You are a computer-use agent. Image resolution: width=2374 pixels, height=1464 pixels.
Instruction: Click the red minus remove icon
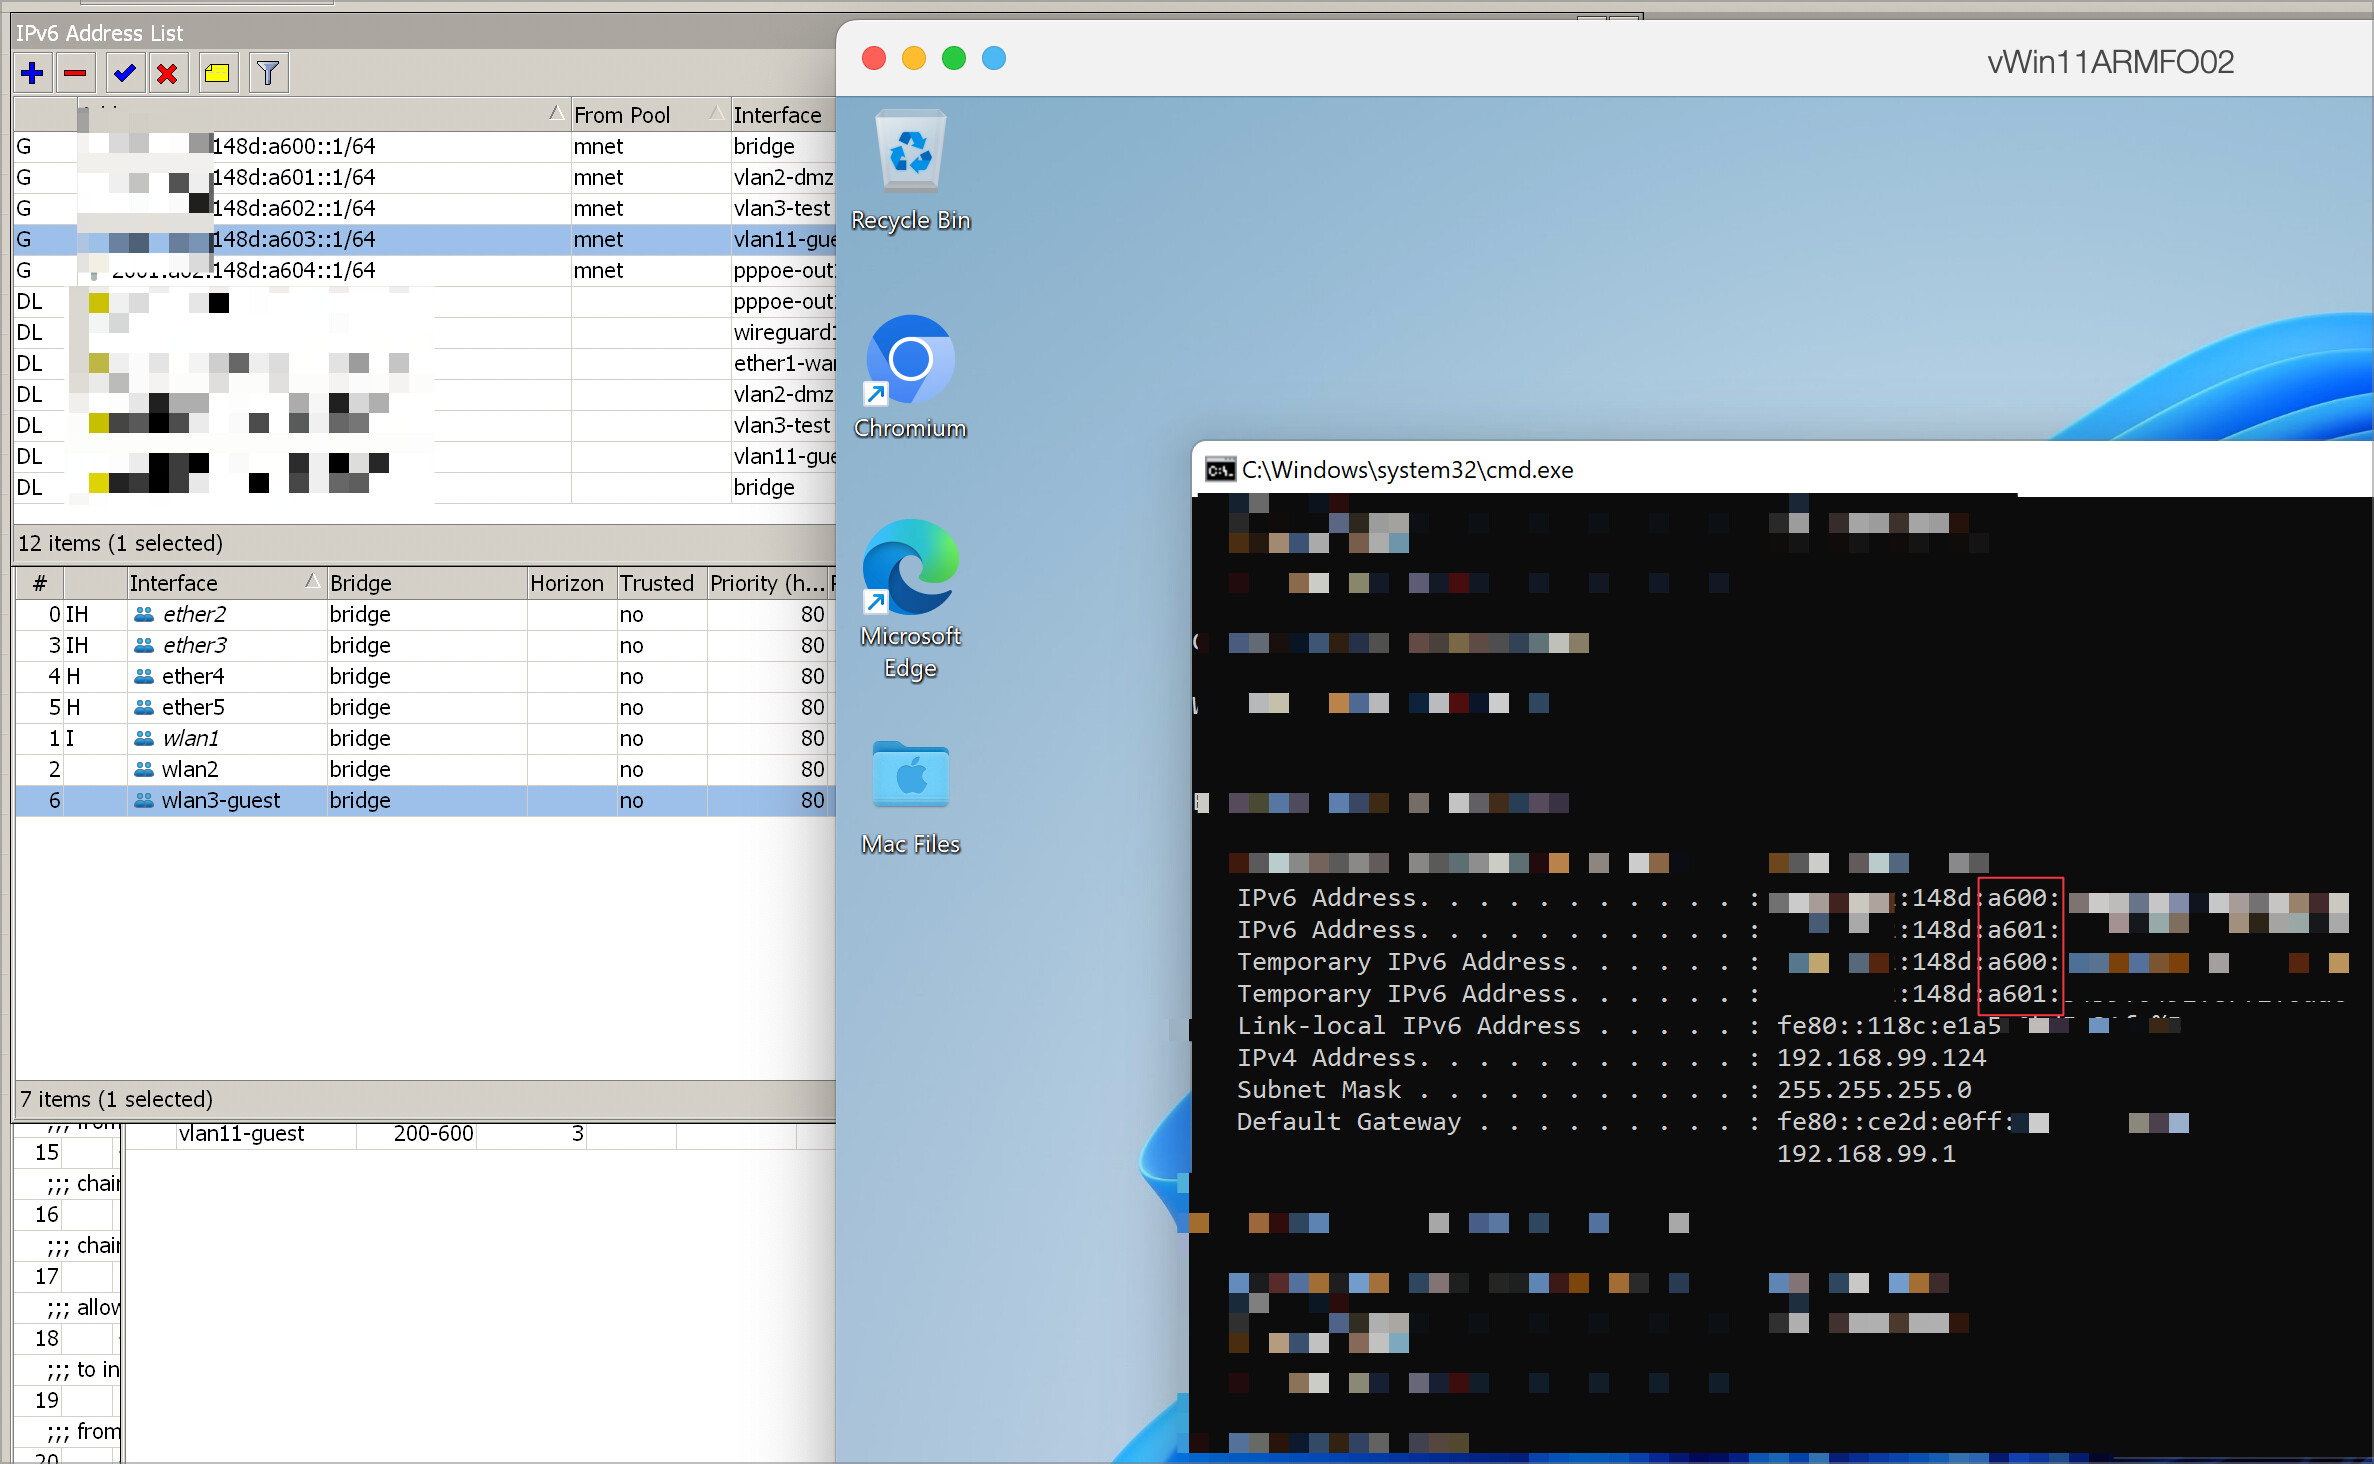75,73
